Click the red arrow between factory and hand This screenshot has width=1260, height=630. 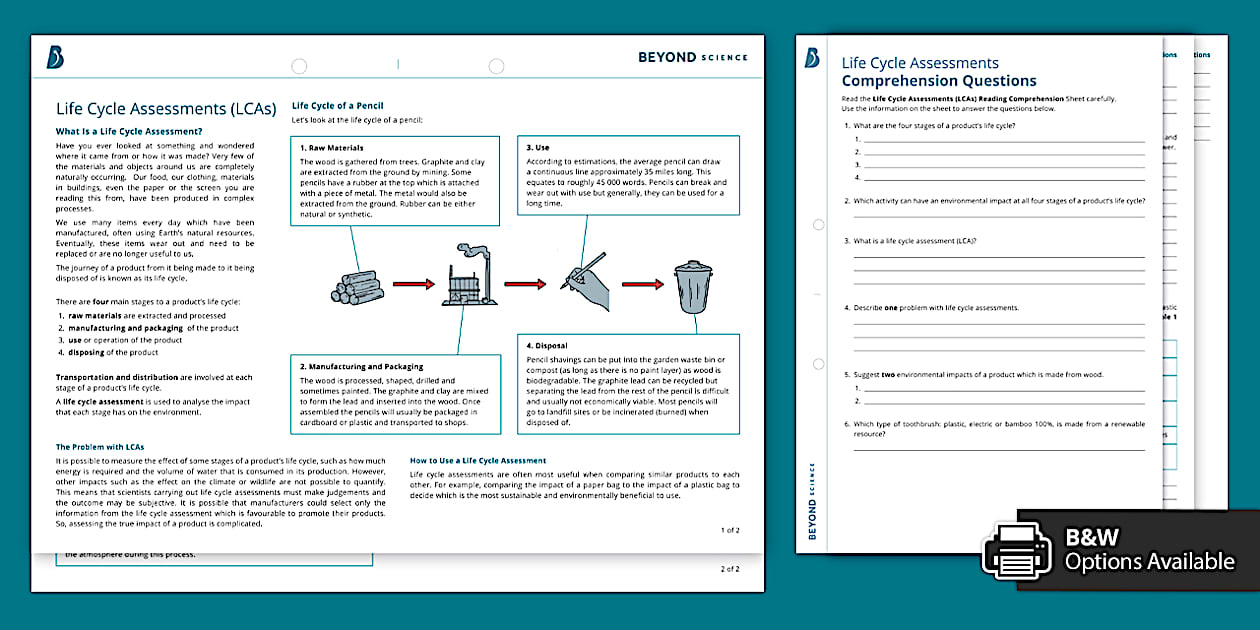point(525,285)
